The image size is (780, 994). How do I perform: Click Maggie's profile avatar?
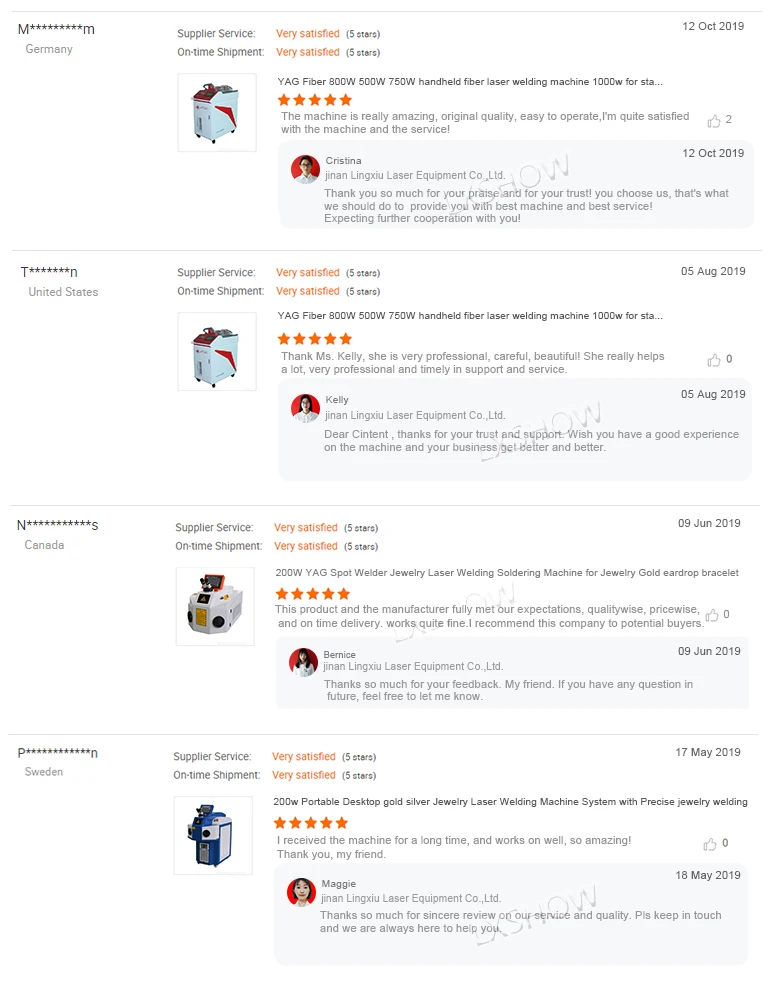click(301, 892)
